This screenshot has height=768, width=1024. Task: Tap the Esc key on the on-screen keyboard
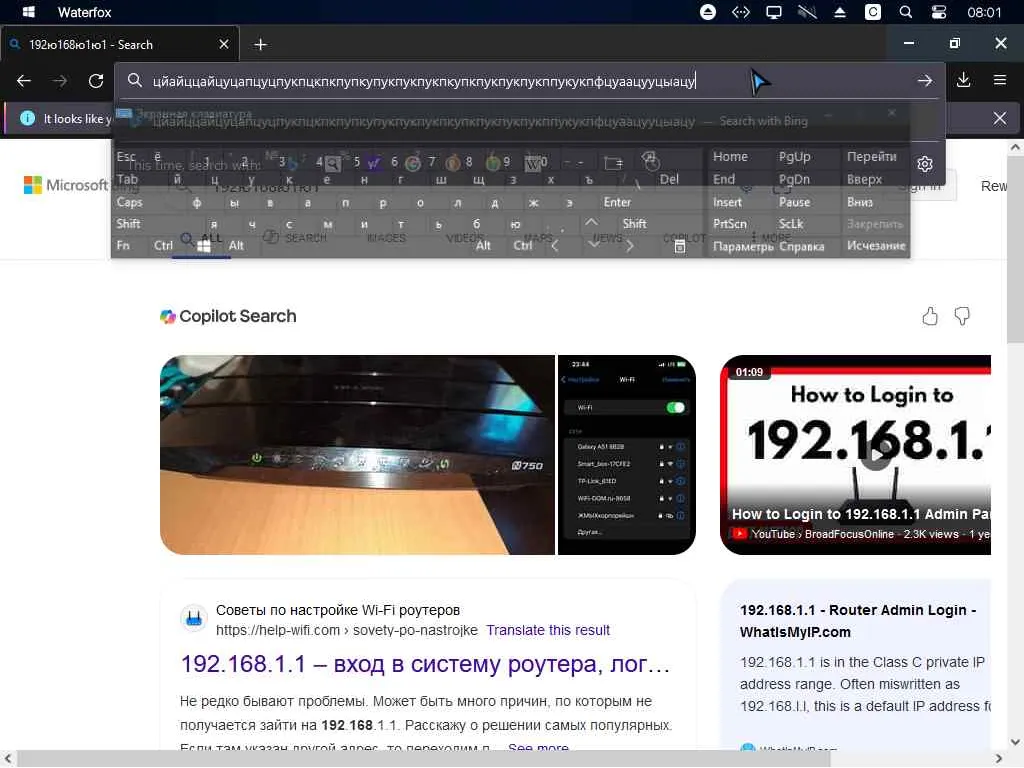126,157
